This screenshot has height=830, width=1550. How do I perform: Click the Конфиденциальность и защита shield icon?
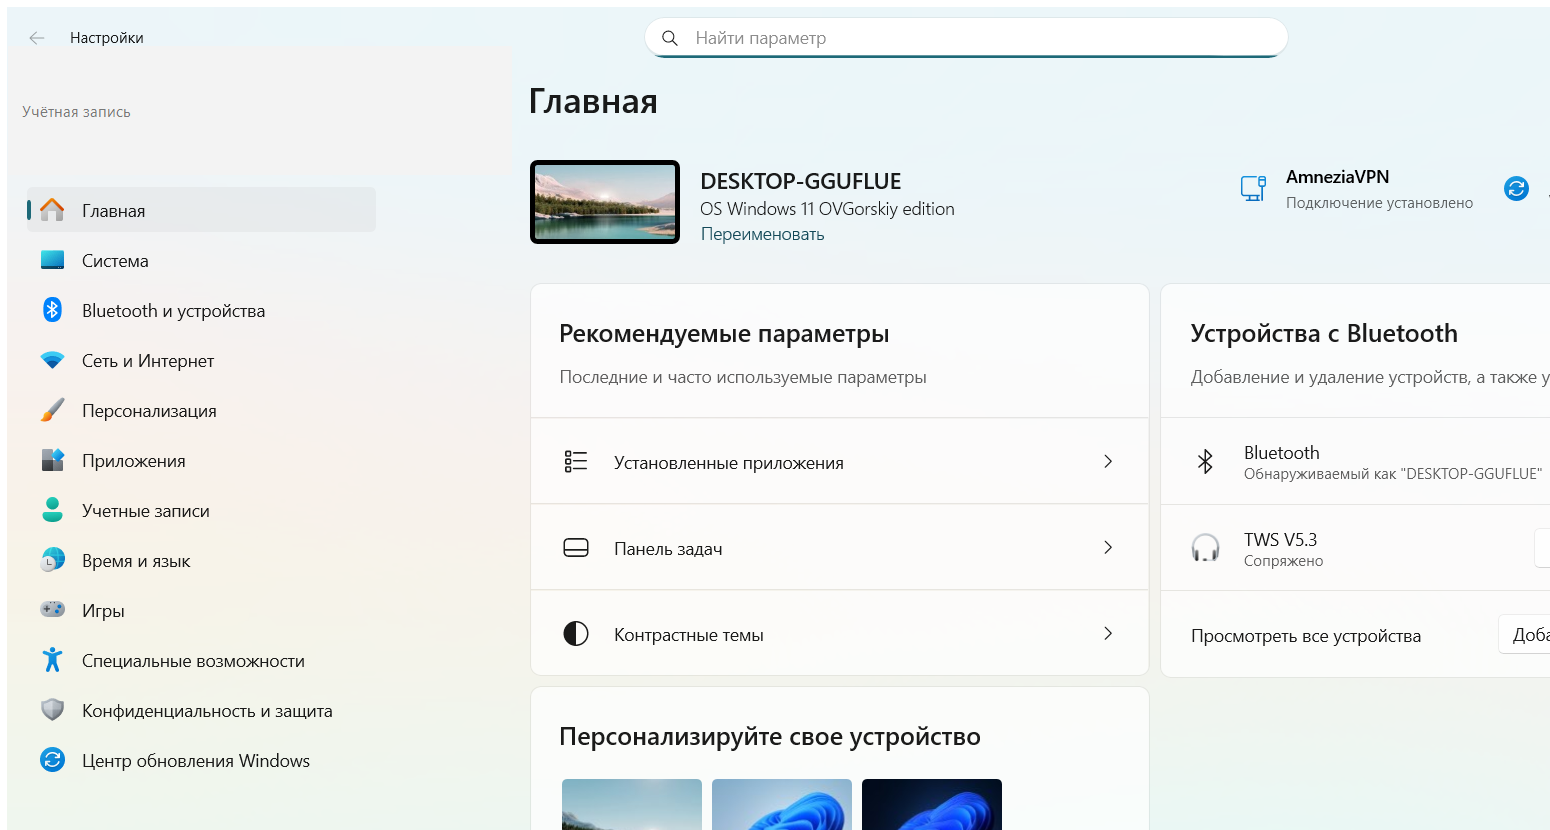52,710
